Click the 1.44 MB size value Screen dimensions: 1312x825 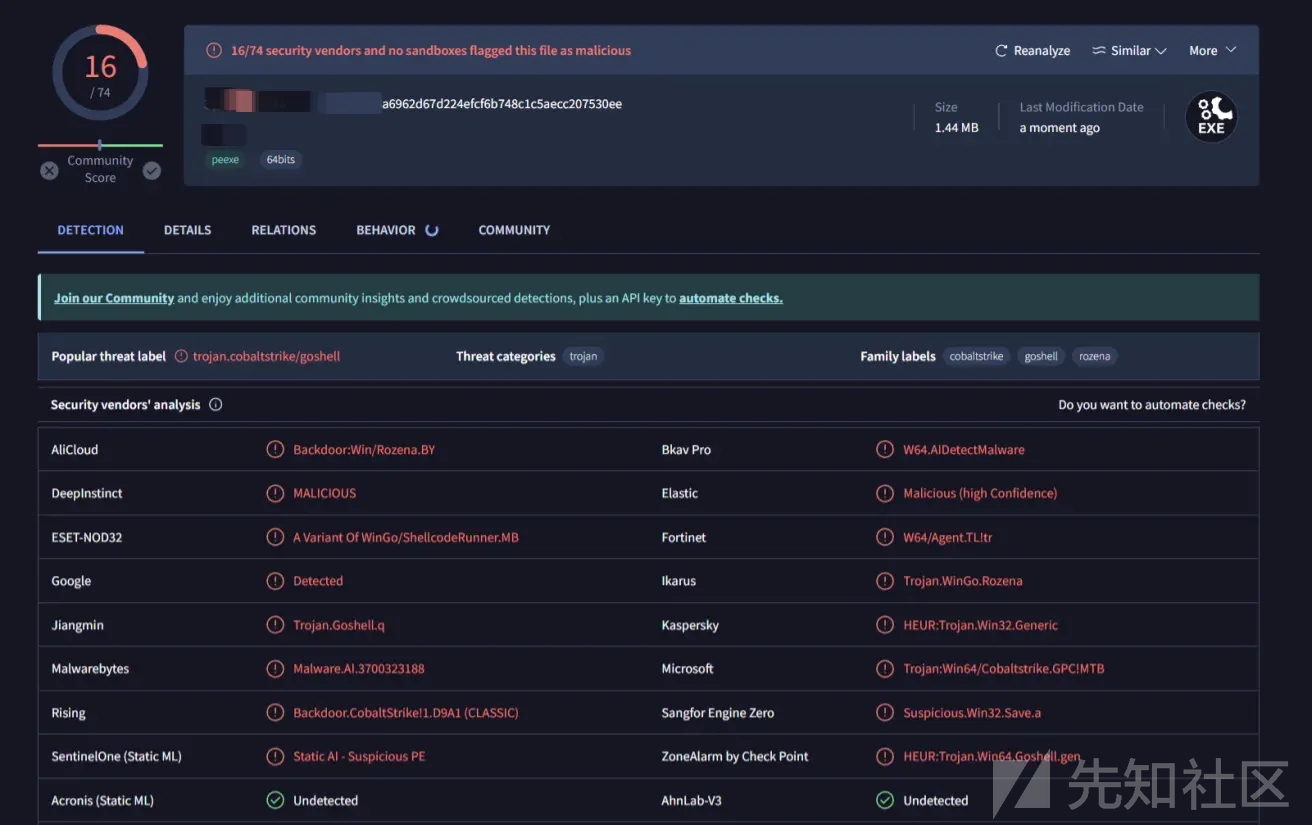(957, 128)
